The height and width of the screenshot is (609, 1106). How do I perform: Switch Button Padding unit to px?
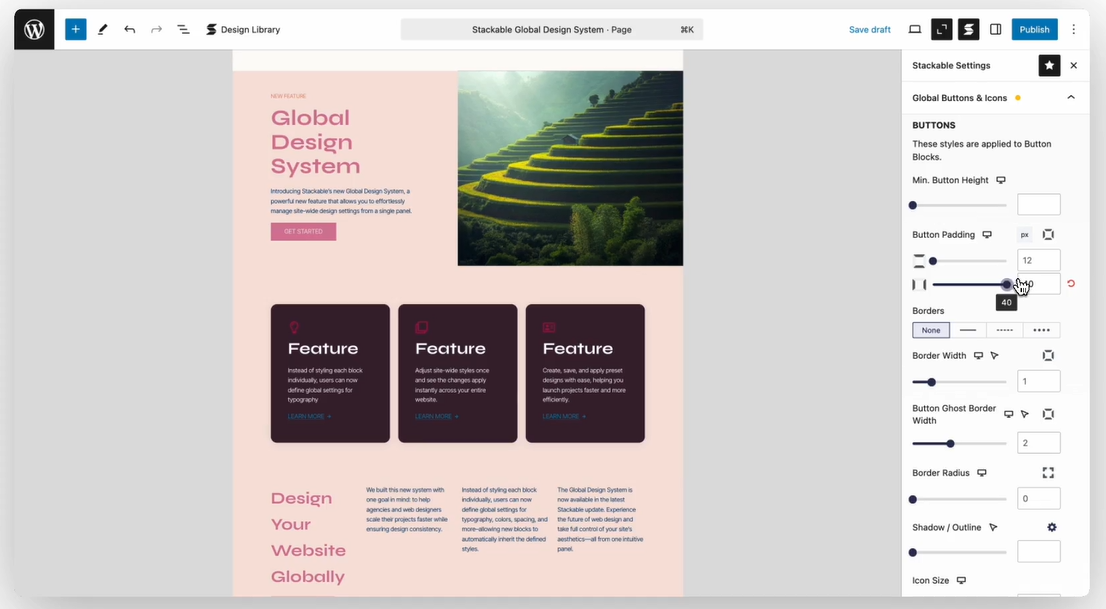tap(1023, 234)
